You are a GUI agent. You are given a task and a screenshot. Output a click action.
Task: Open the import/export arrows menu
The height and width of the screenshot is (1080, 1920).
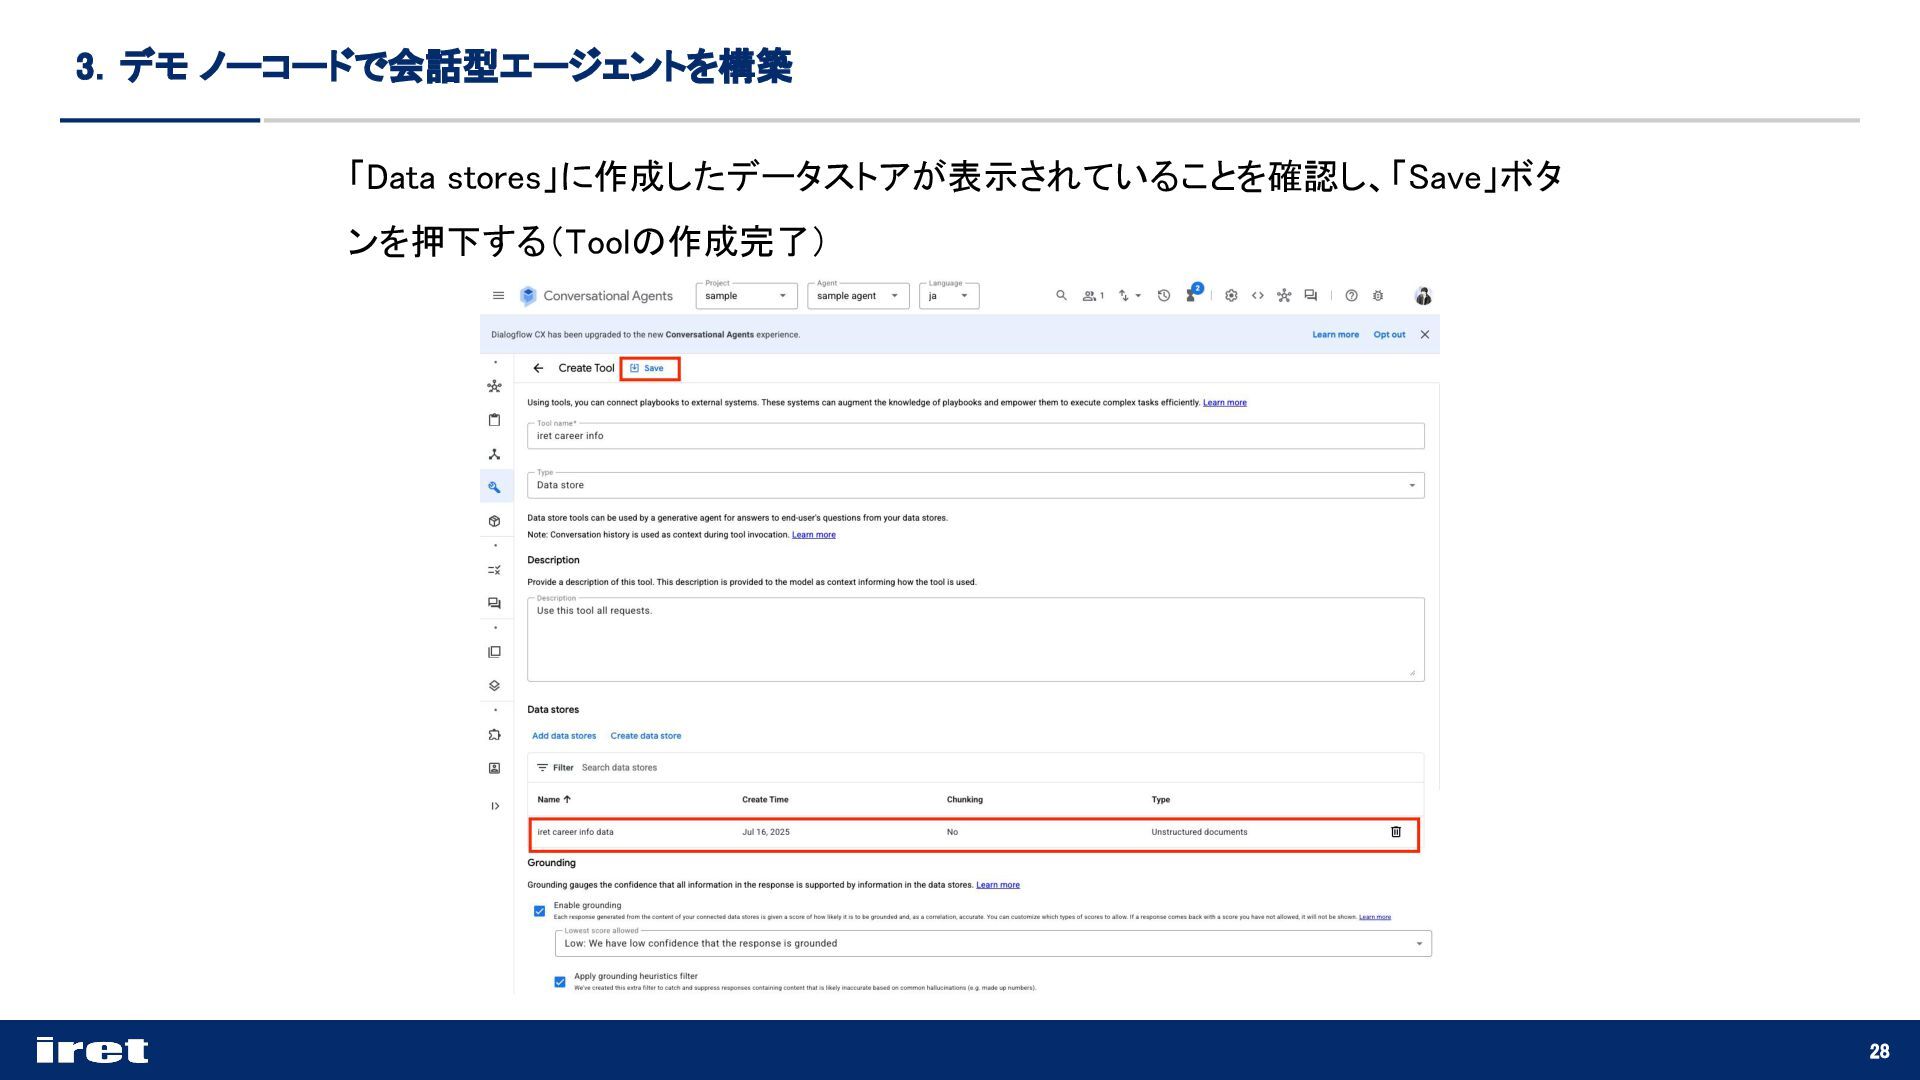tap(1129, 296)
